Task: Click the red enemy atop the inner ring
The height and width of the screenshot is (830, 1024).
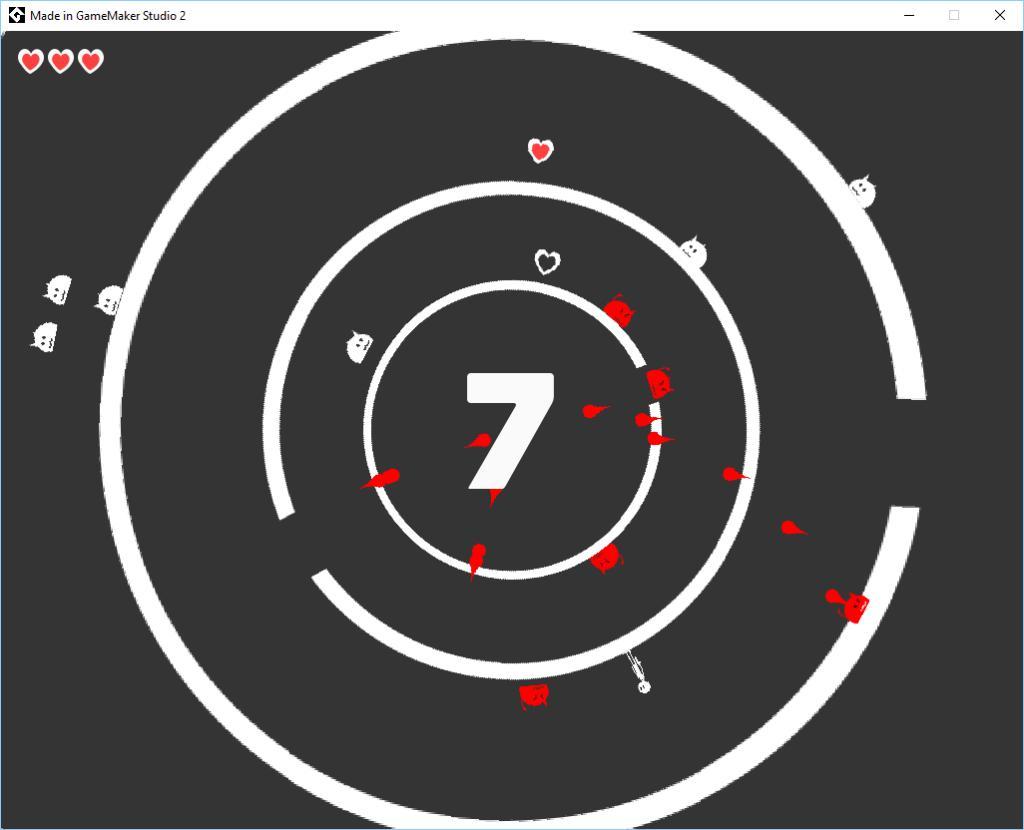Action: pyautogui.click(x=619, y=312)
